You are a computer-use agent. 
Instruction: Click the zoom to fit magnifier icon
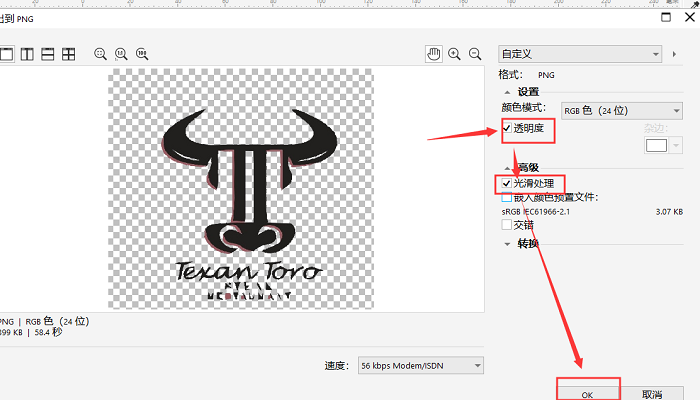[100, 54]
